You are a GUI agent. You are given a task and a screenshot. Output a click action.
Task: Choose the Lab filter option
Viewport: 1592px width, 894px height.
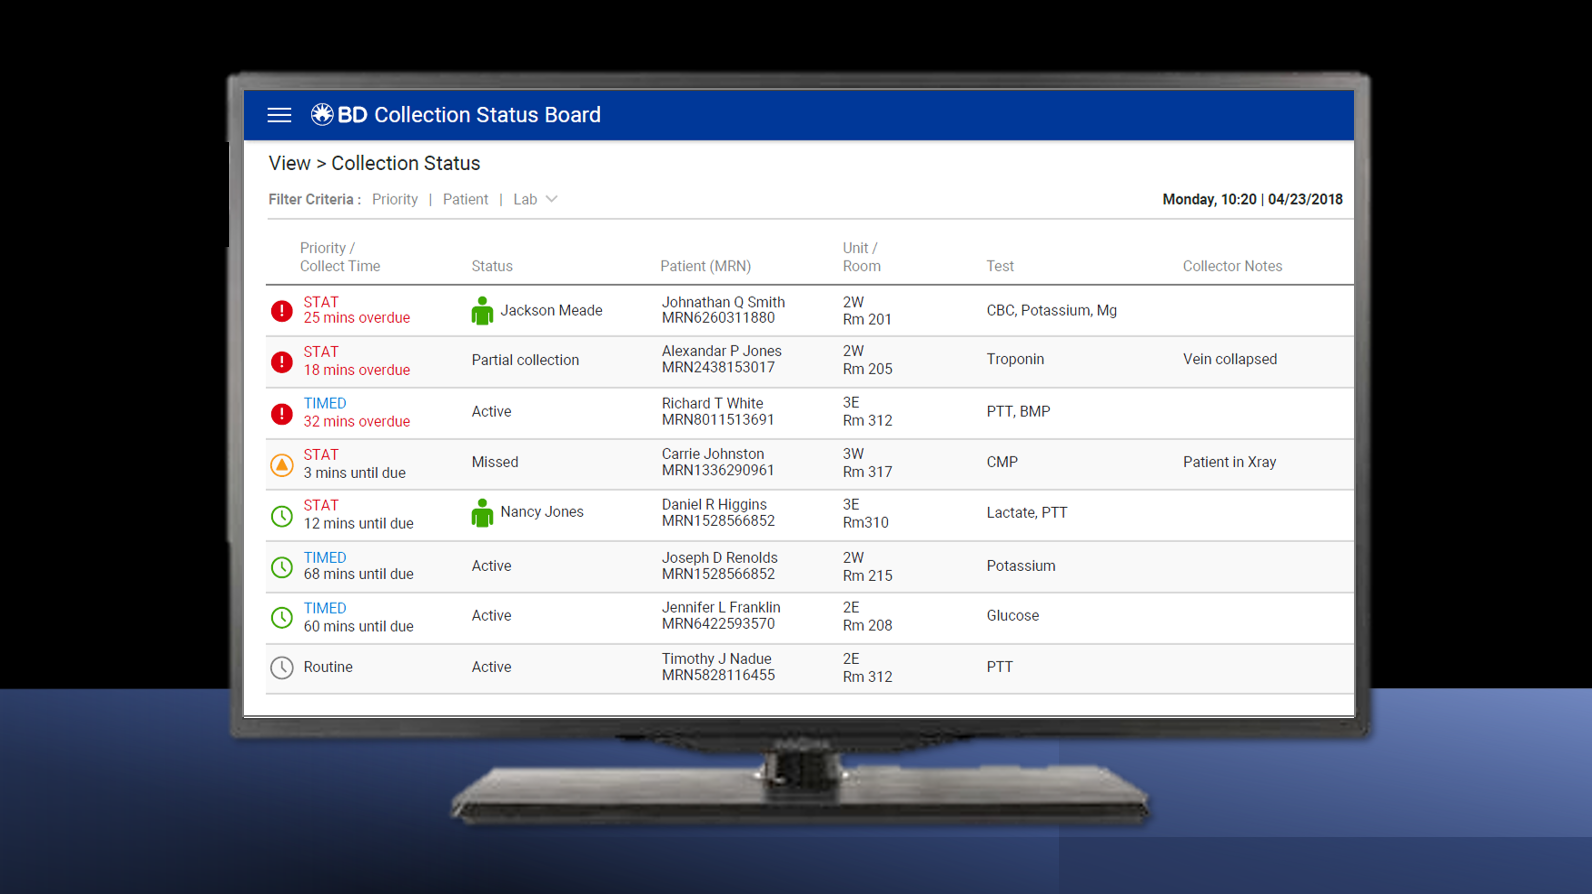pyautogui.click(x=525, y=200)
